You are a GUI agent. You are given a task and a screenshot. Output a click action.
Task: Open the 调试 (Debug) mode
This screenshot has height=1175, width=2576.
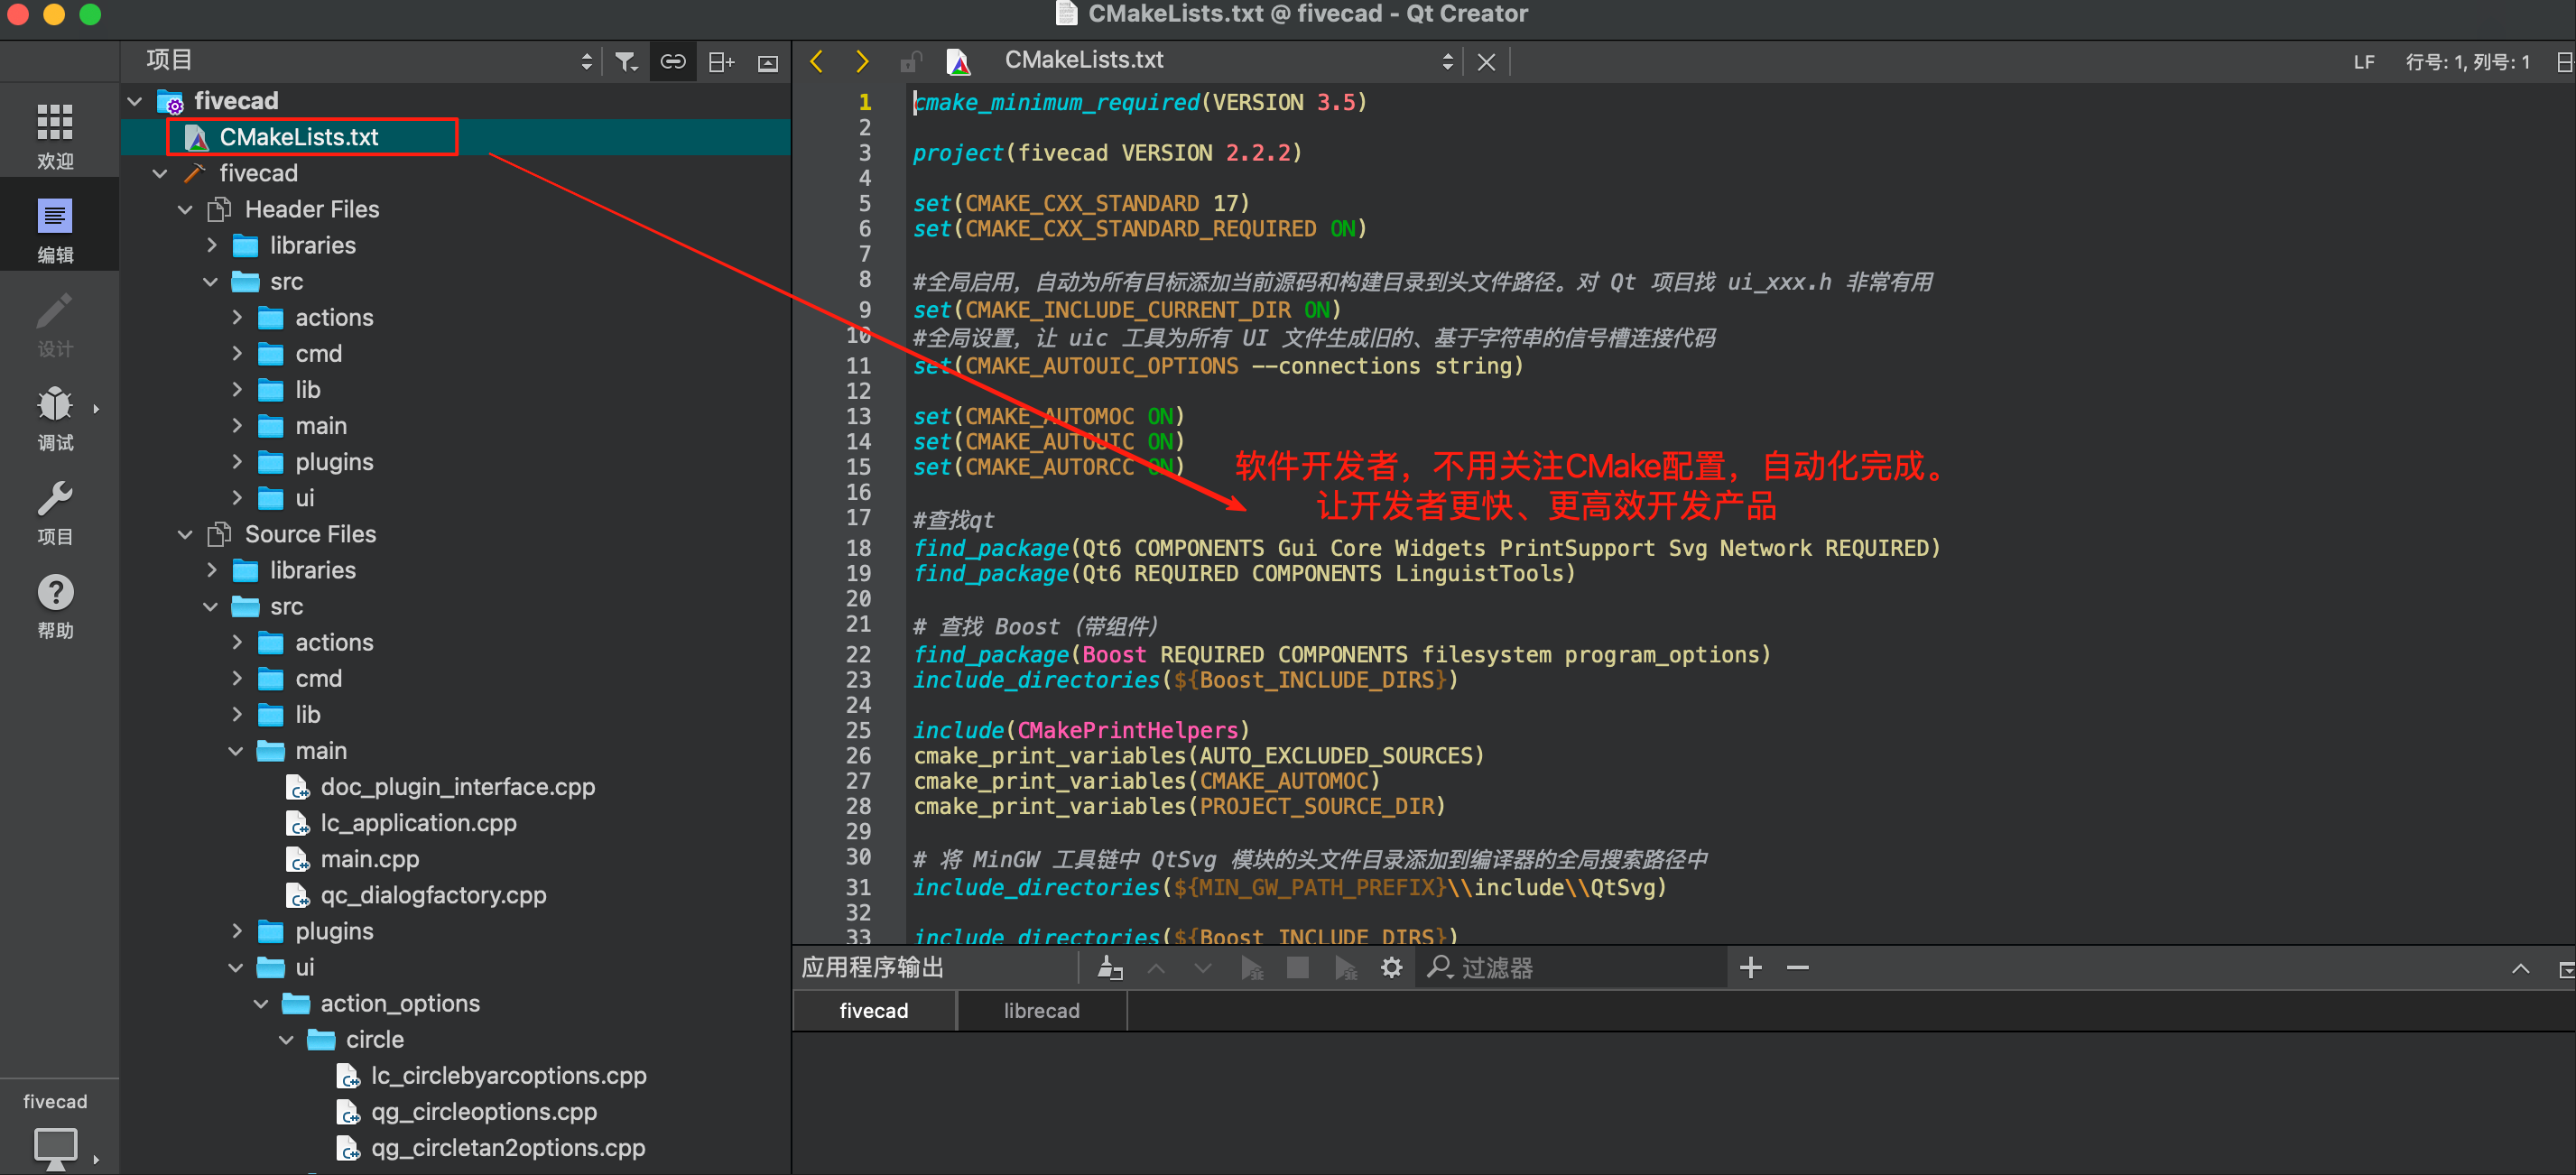tap(55, 418)
